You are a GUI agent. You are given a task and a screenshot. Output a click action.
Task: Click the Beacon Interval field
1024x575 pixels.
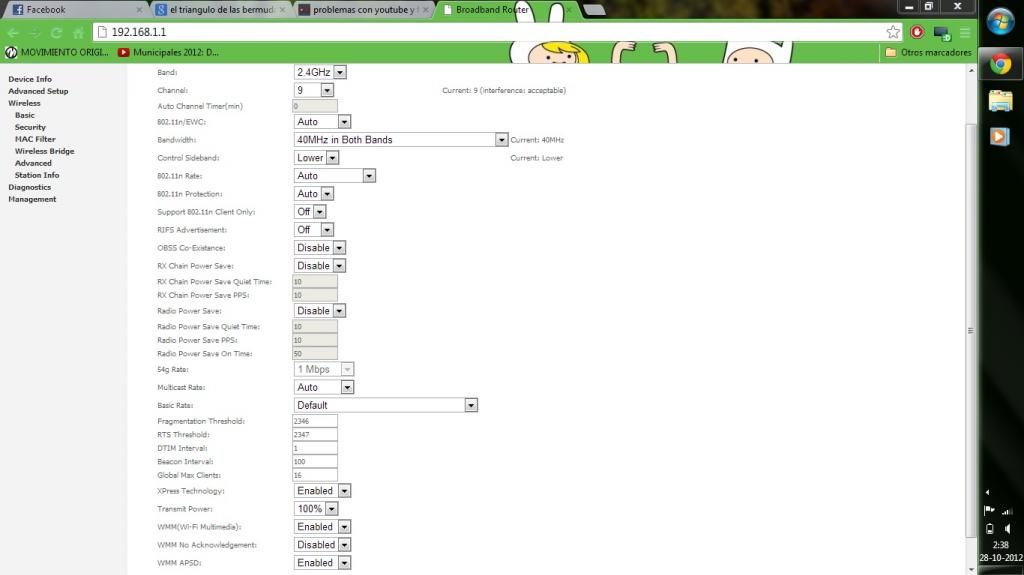pyautogui.click(x=315, y=462)
